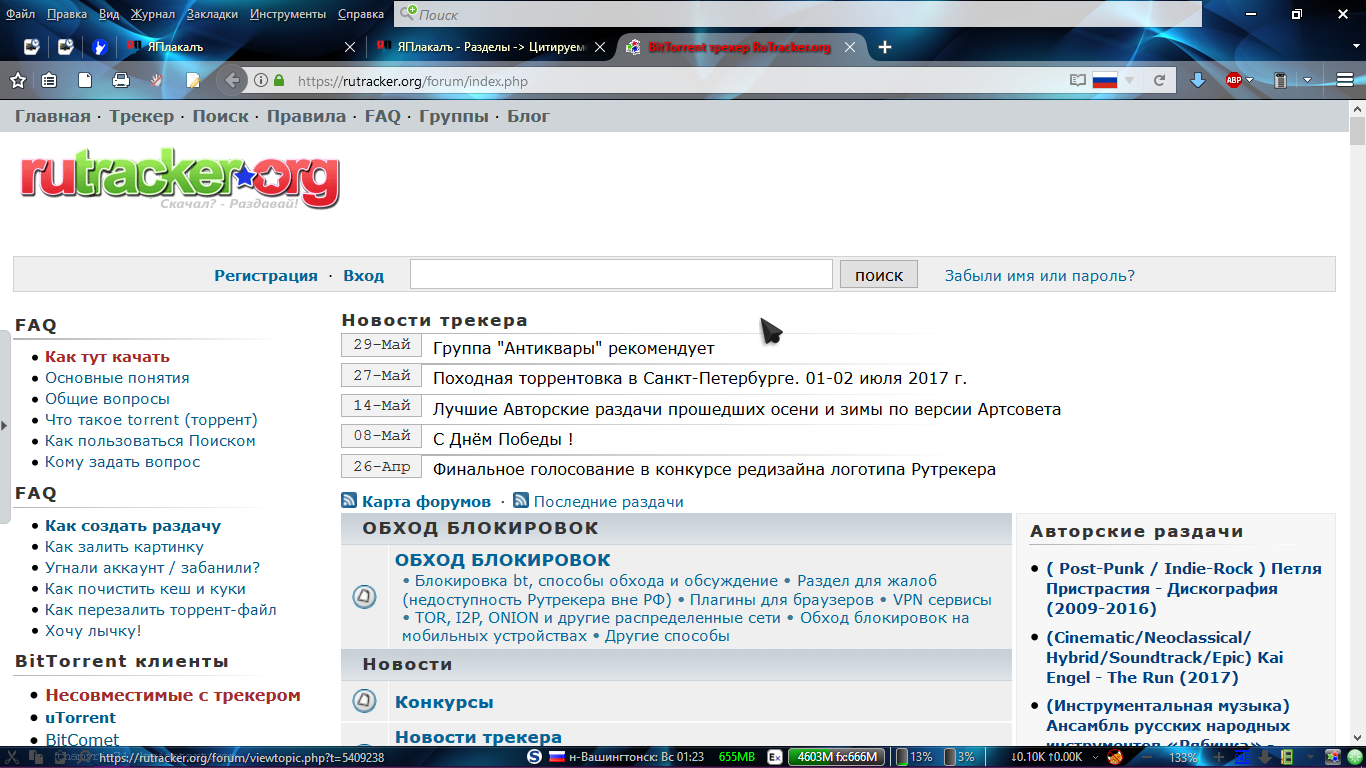
Task: Bookmark this page with the star icon
Action: tap(17, 80)
